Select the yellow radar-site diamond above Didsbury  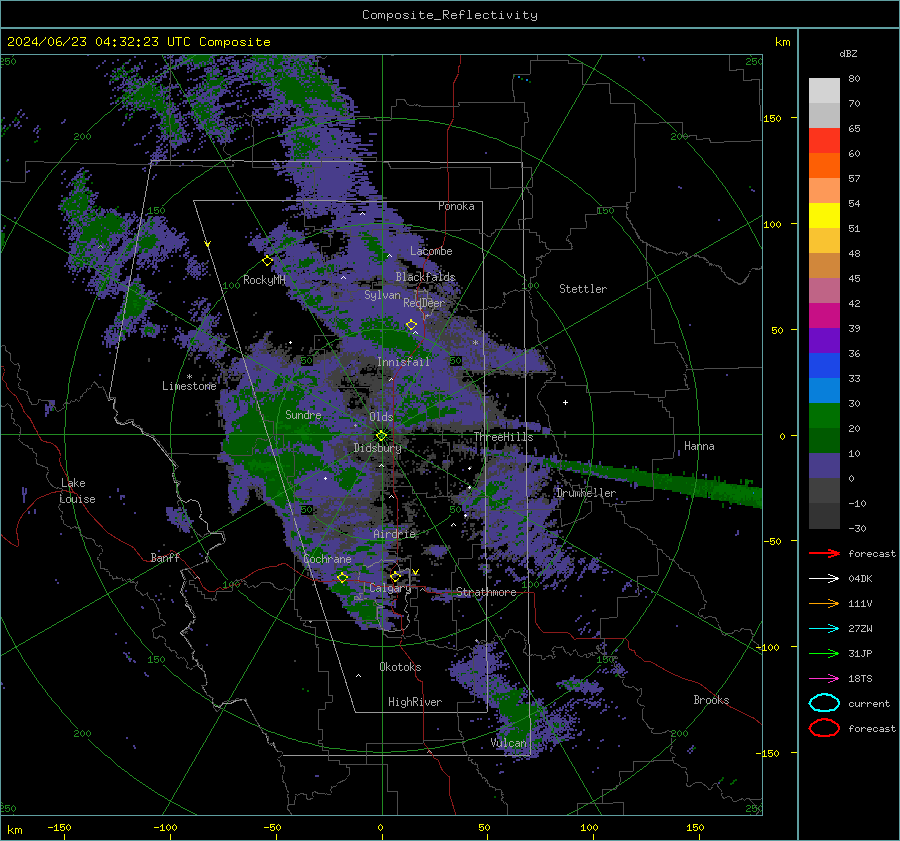click(x=382, y=436)
